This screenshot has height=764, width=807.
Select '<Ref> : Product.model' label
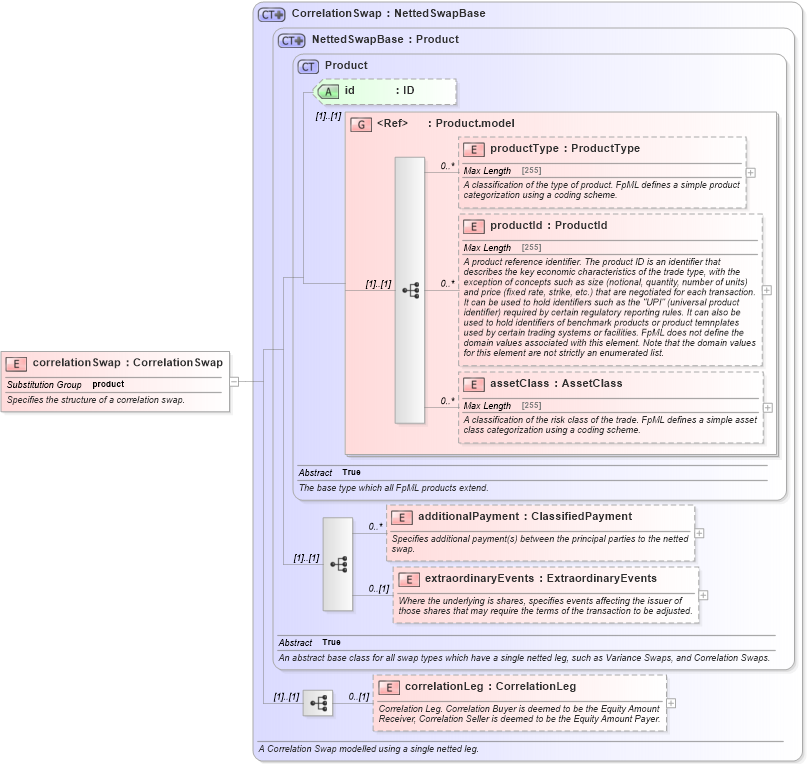pyautogui.click(x=446, y=124)
